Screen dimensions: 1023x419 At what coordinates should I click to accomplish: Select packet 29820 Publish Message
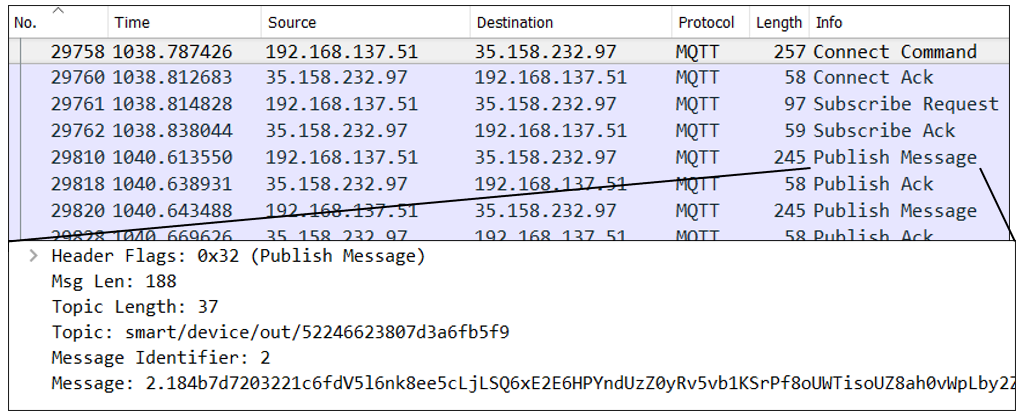click(510, 211)
